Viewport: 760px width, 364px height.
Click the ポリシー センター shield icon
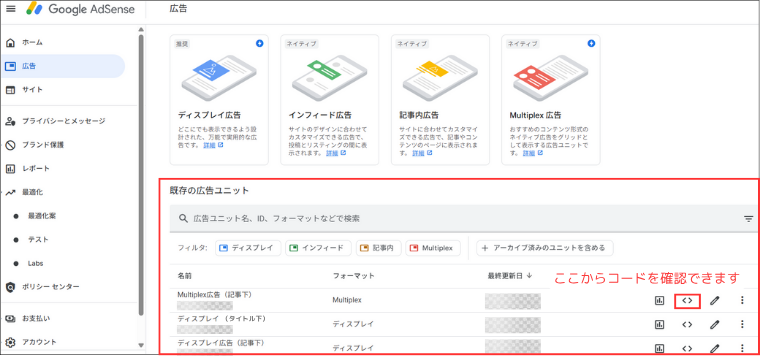[x=10, y=287]
